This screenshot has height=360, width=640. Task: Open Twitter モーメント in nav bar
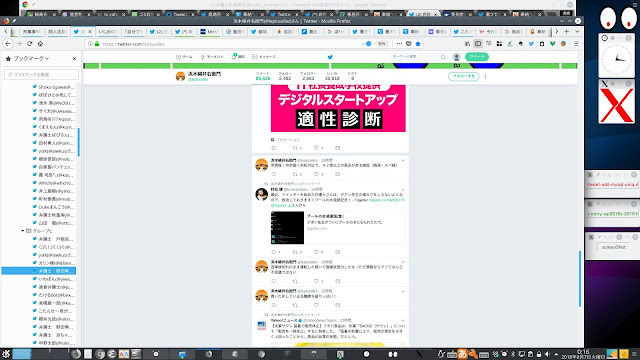(212, 57)
